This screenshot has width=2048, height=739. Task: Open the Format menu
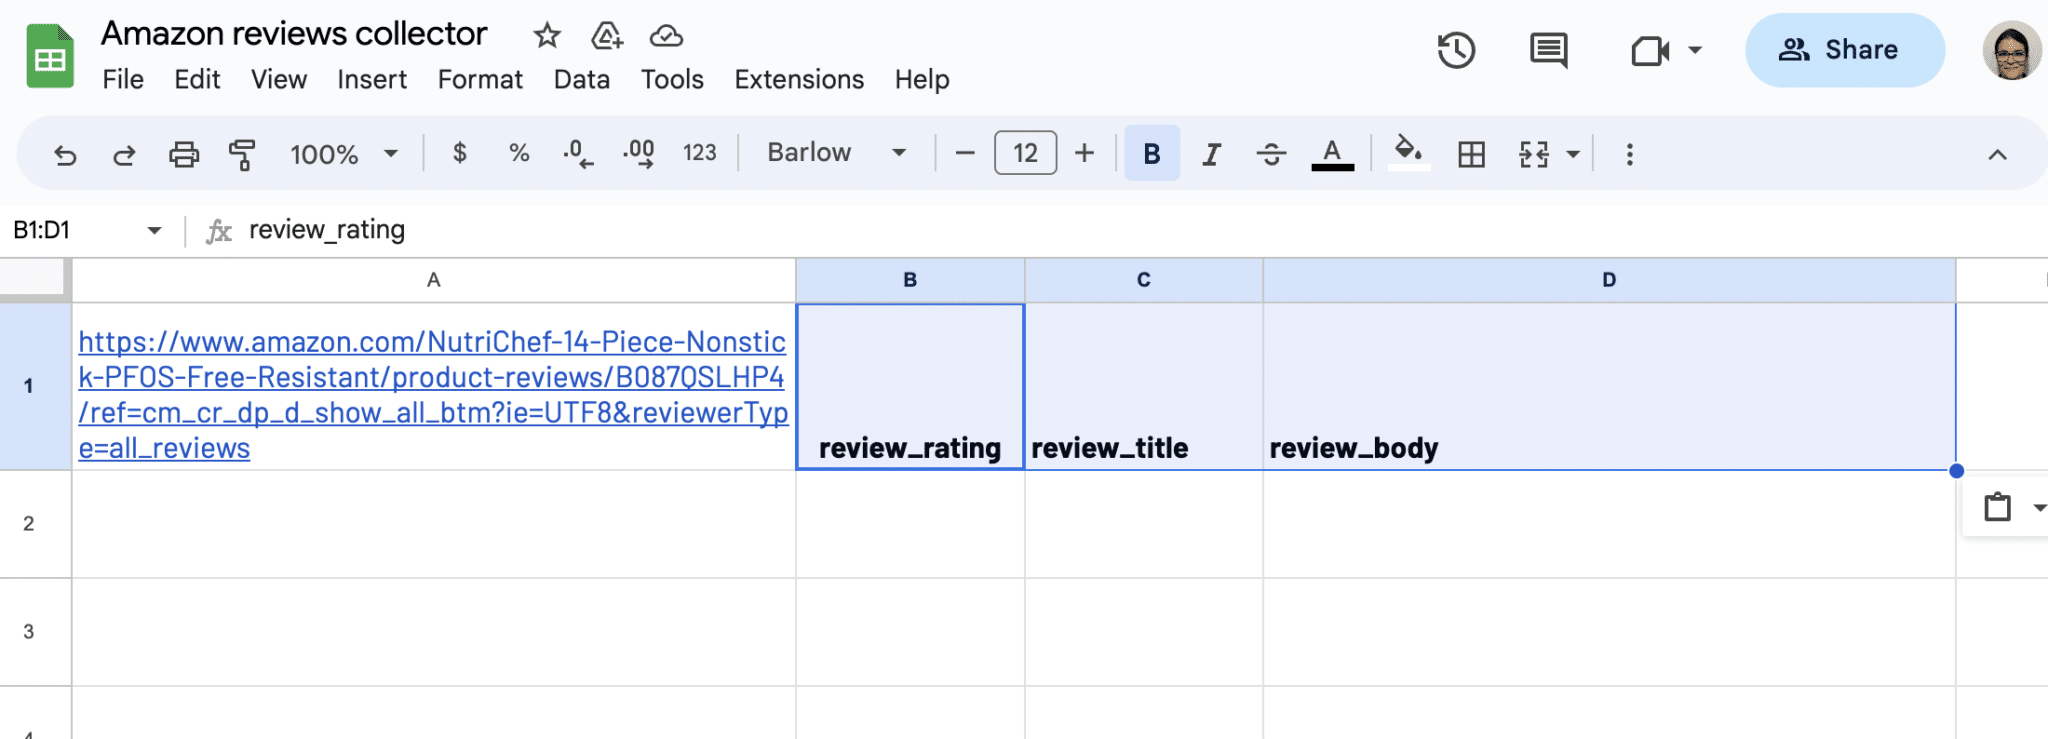pos(480,79)
